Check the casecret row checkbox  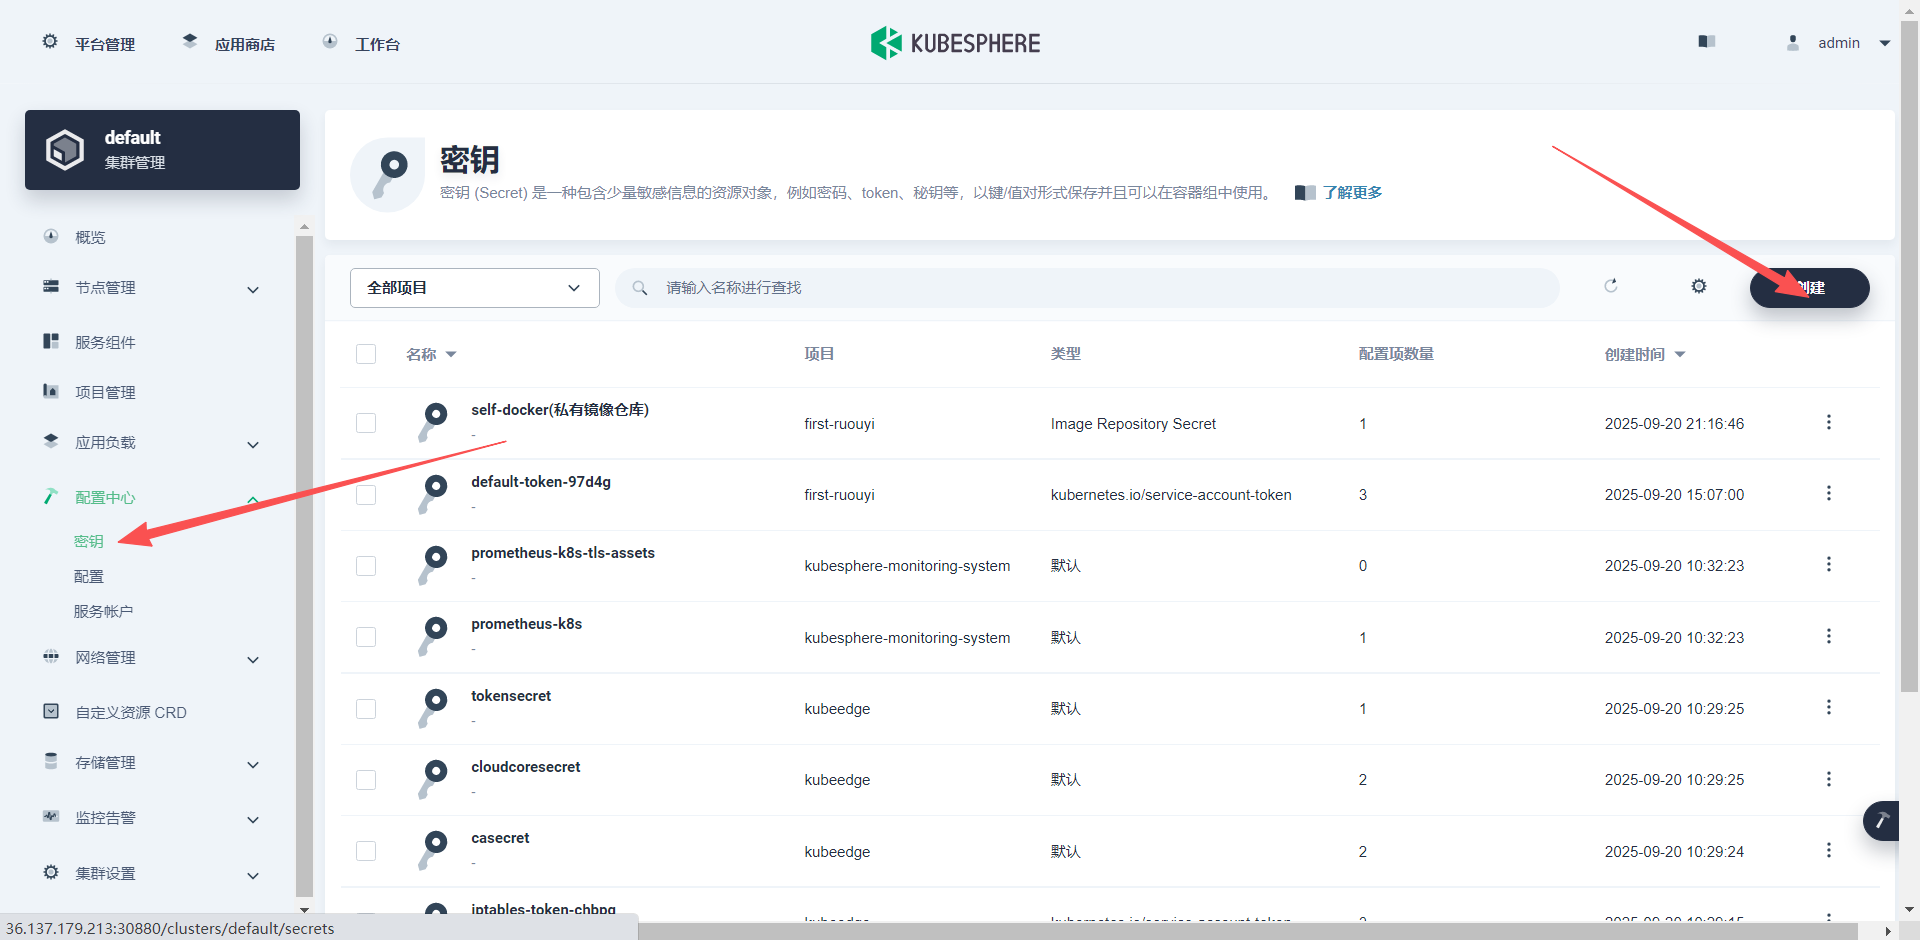[366, 851]
